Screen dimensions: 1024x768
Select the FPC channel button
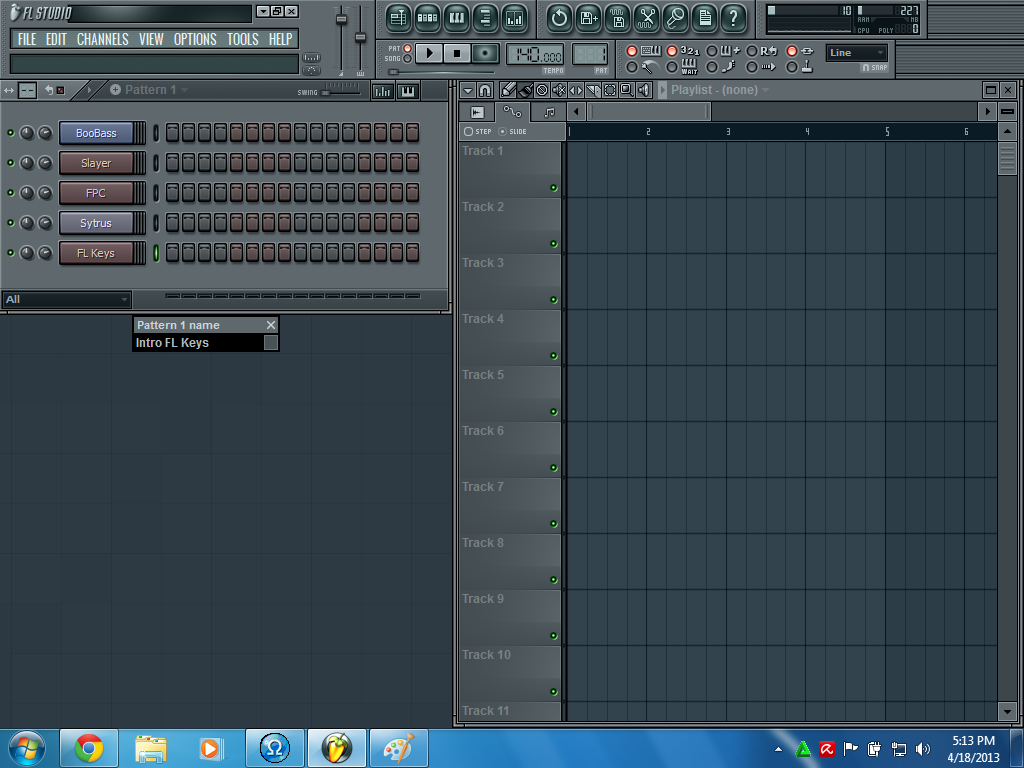pos(96,193)
